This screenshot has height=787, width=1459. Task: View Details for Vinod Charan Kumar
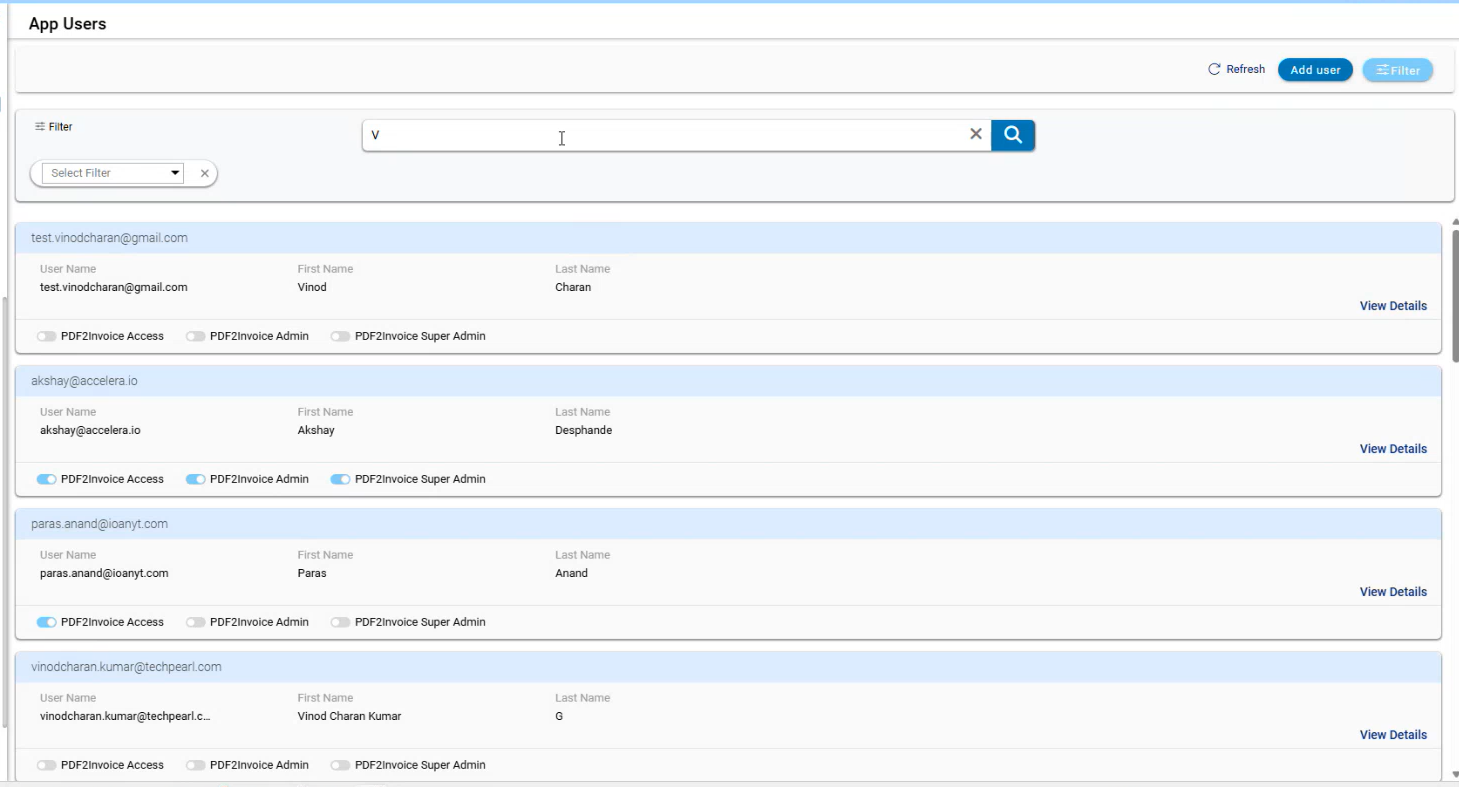pyautogui.click(x=1392, y=735)
